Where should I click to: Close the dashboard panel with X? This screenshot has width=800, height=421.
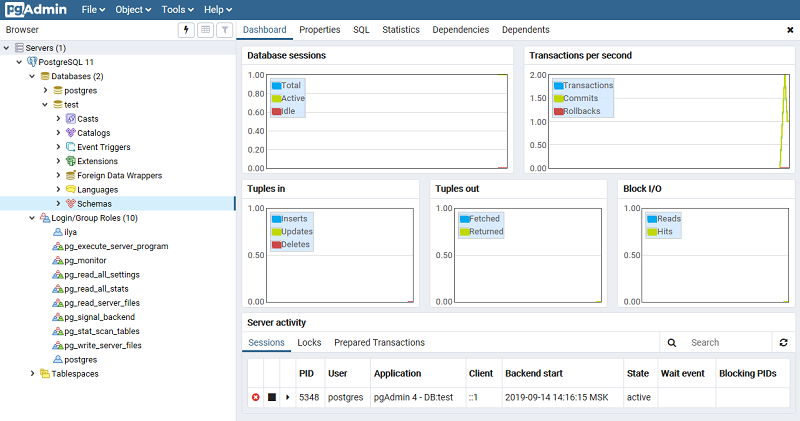pyautogui.click(x=790, y=30)
